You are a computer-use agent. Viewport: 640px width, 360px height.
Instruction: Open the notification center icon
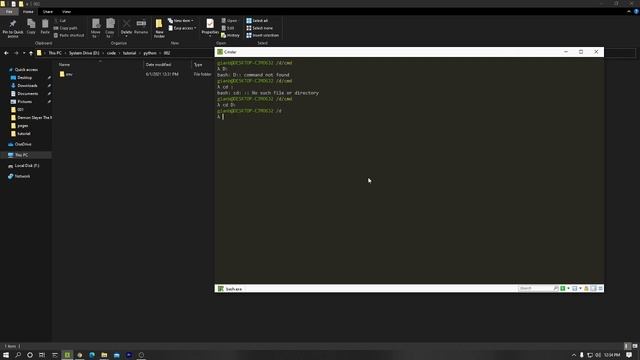click(629, 355)
